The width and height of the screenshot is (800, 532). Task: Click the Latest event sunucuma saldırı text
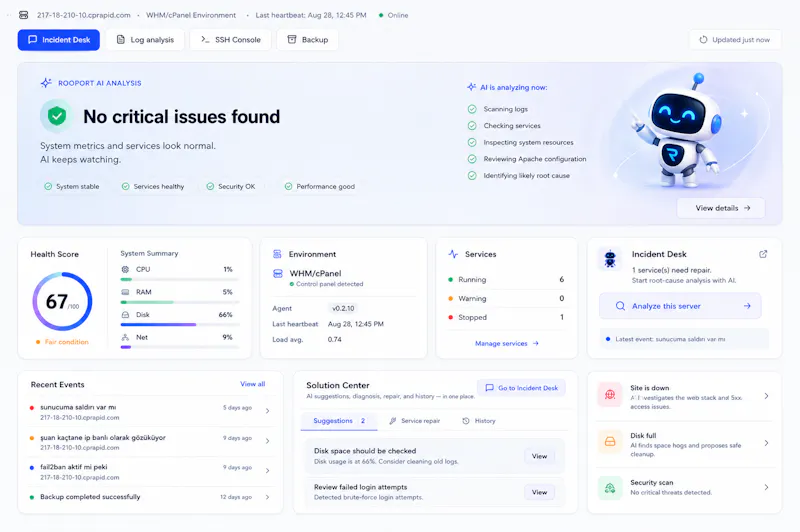point(670,339)
